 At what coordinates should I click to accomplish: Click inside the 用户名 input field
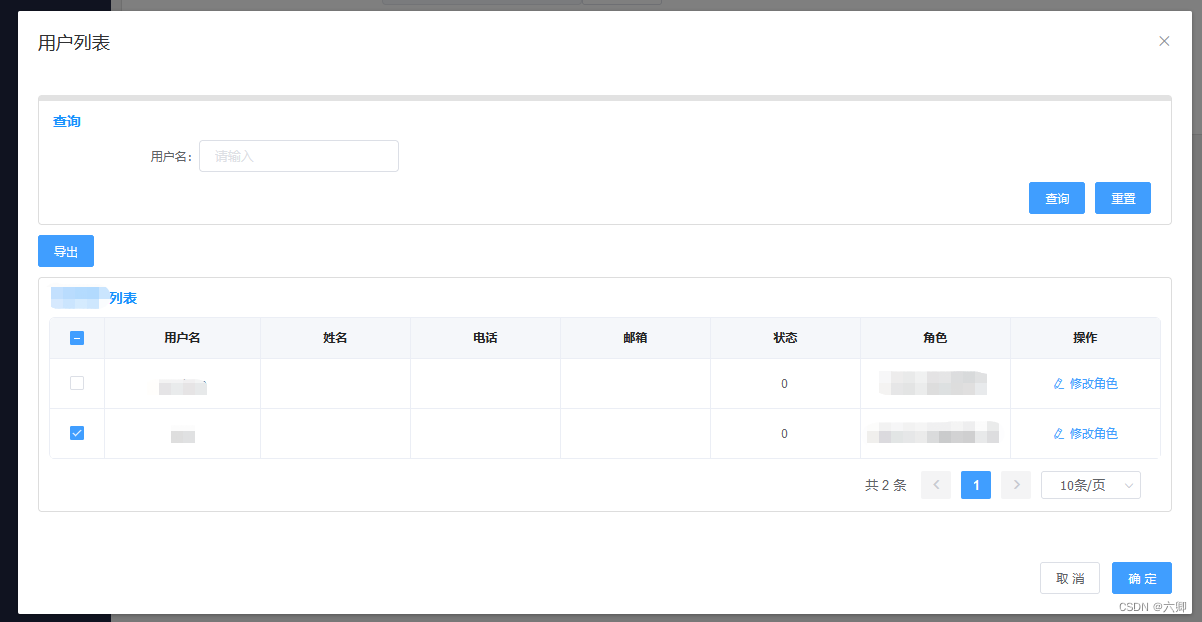coord(298,156)
